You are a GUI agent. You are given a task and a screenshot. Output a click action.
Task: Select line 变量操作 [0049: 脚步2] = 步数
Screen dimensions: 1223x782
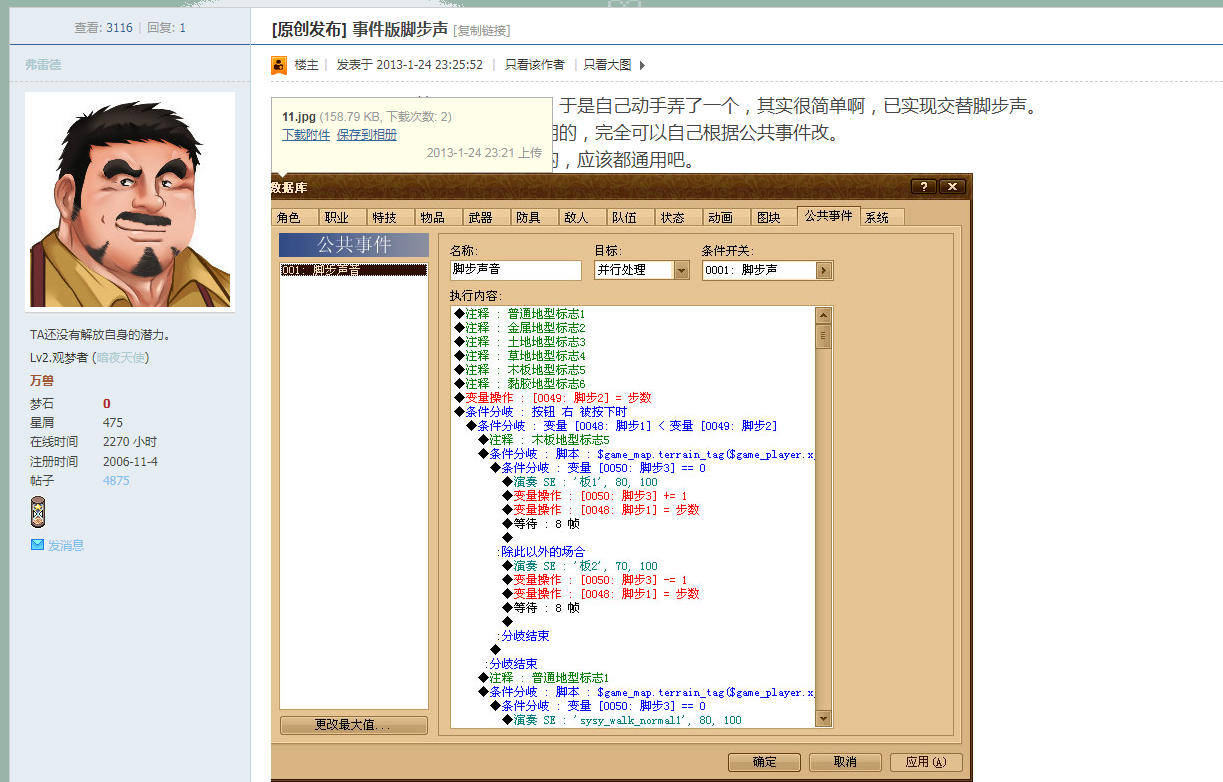coord(553,398)
